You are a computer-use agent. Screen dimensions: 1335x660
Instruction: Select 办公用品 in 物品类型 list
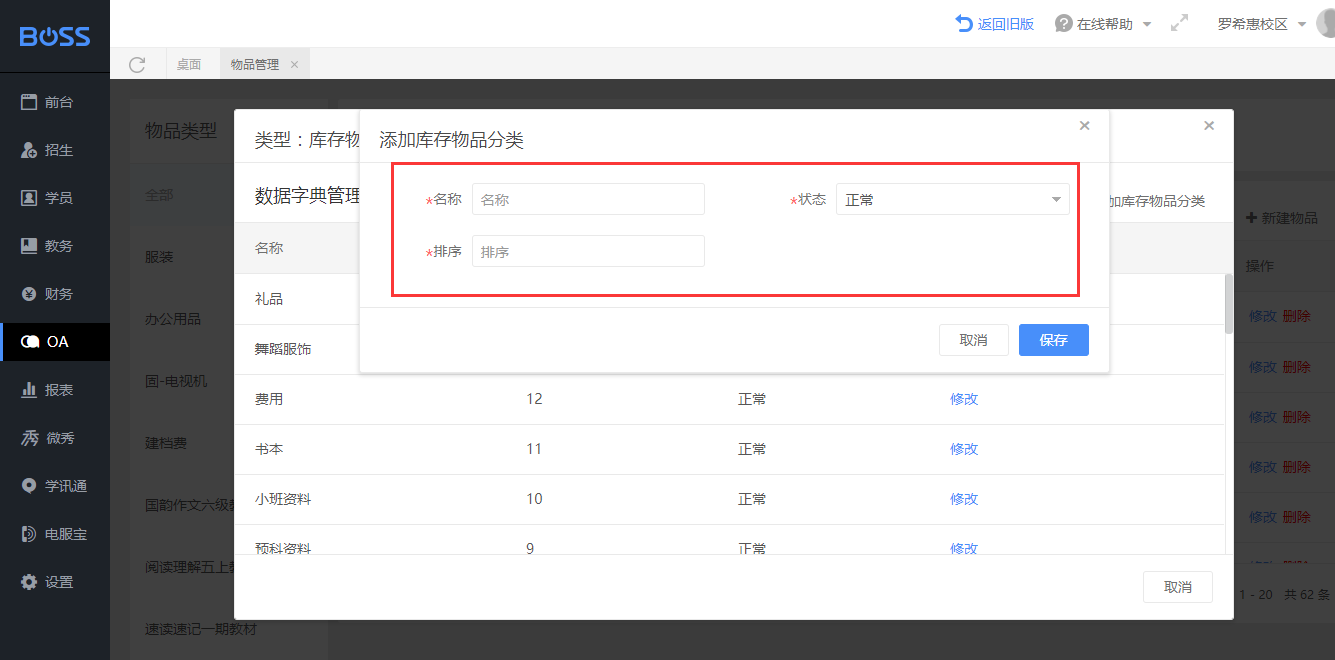tap(173, 319)
